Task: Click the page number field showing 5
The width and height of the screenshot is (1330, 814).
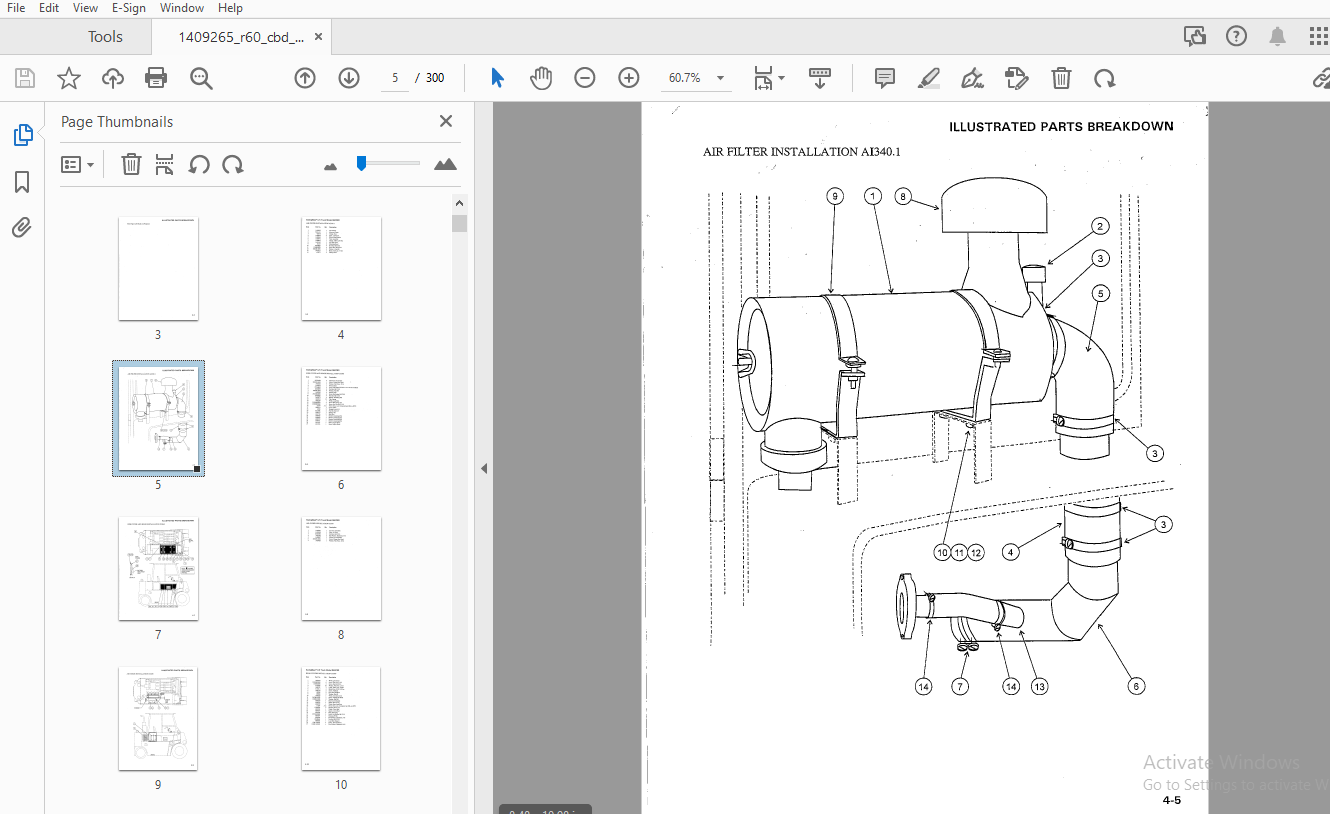Action: coord(395,78)
